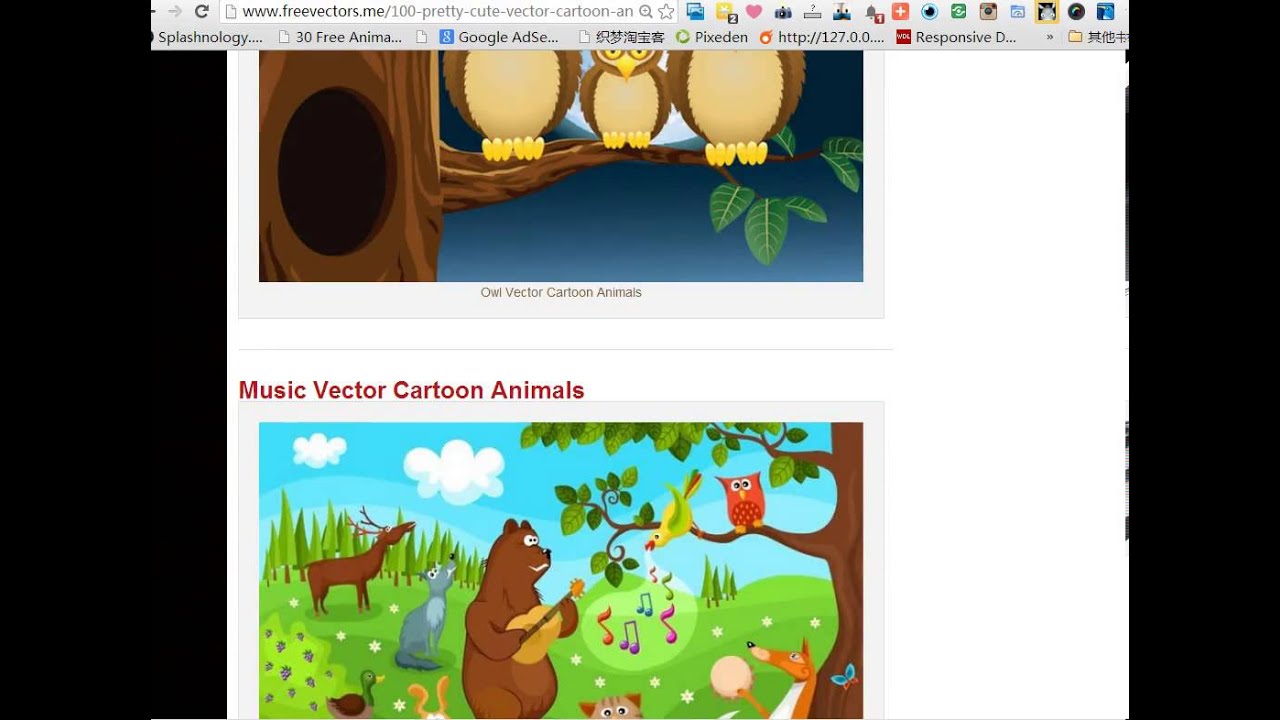Open the Splashnology bookmark
Screen dimensions: 1280x720
(x=208, y=37)
